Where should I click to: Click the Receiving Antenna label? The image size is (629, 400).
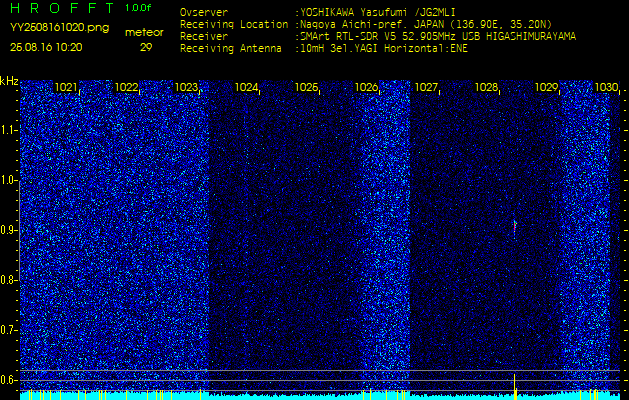tap(231, 49)
